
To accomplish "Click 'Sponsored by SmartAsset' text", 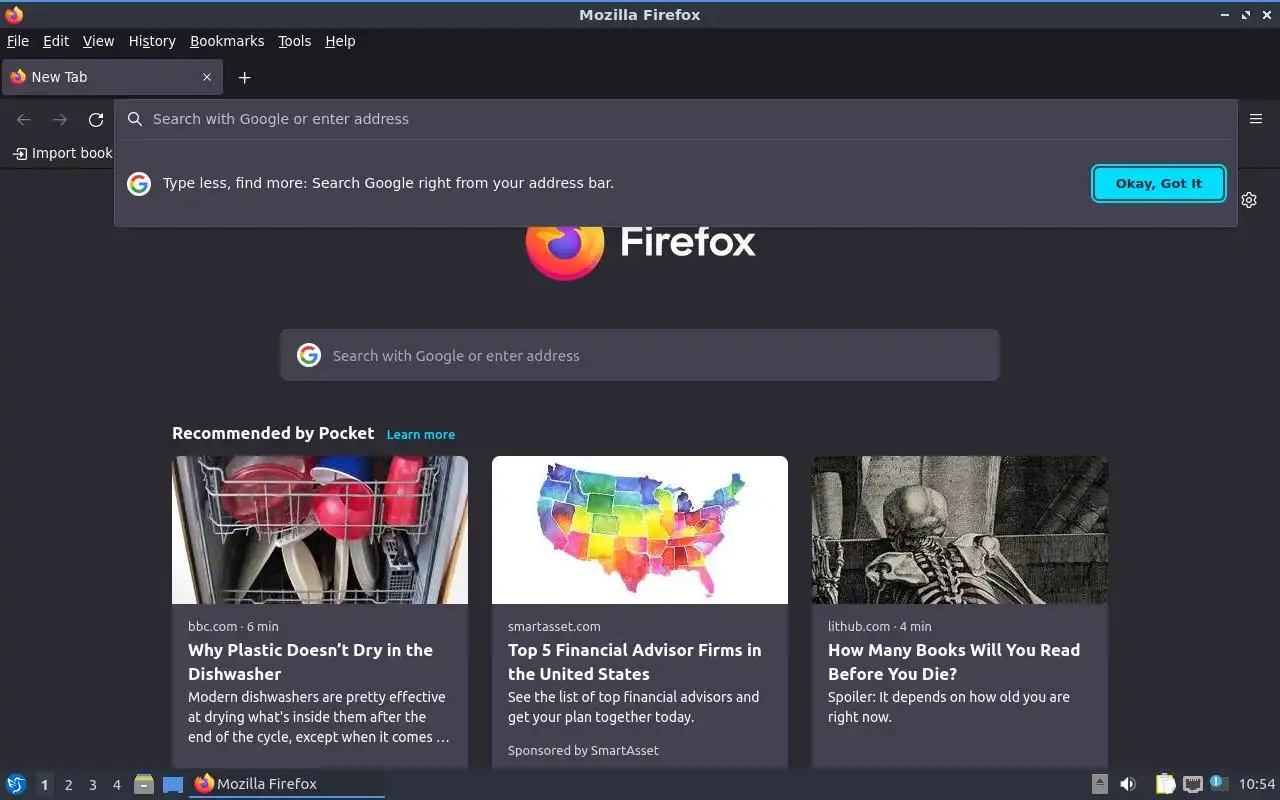I will click(583, 750).
